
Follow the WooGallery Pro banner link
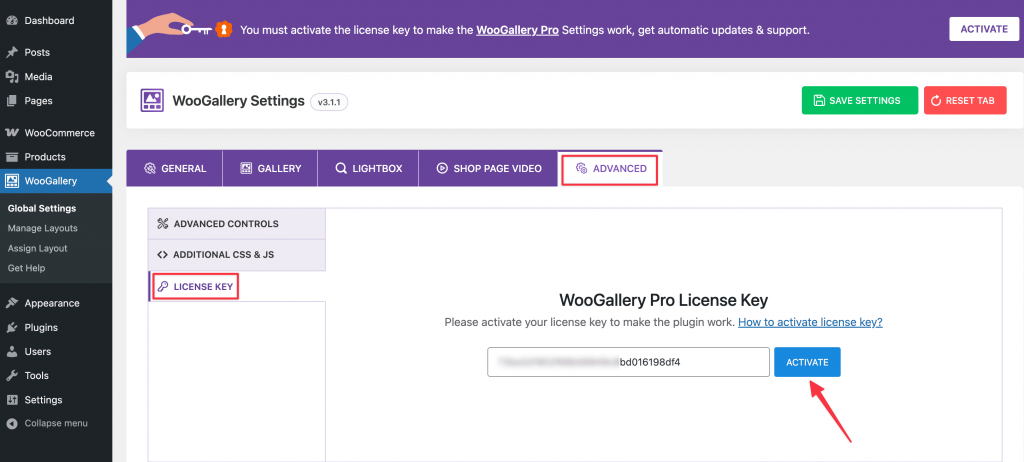(517, 29)
